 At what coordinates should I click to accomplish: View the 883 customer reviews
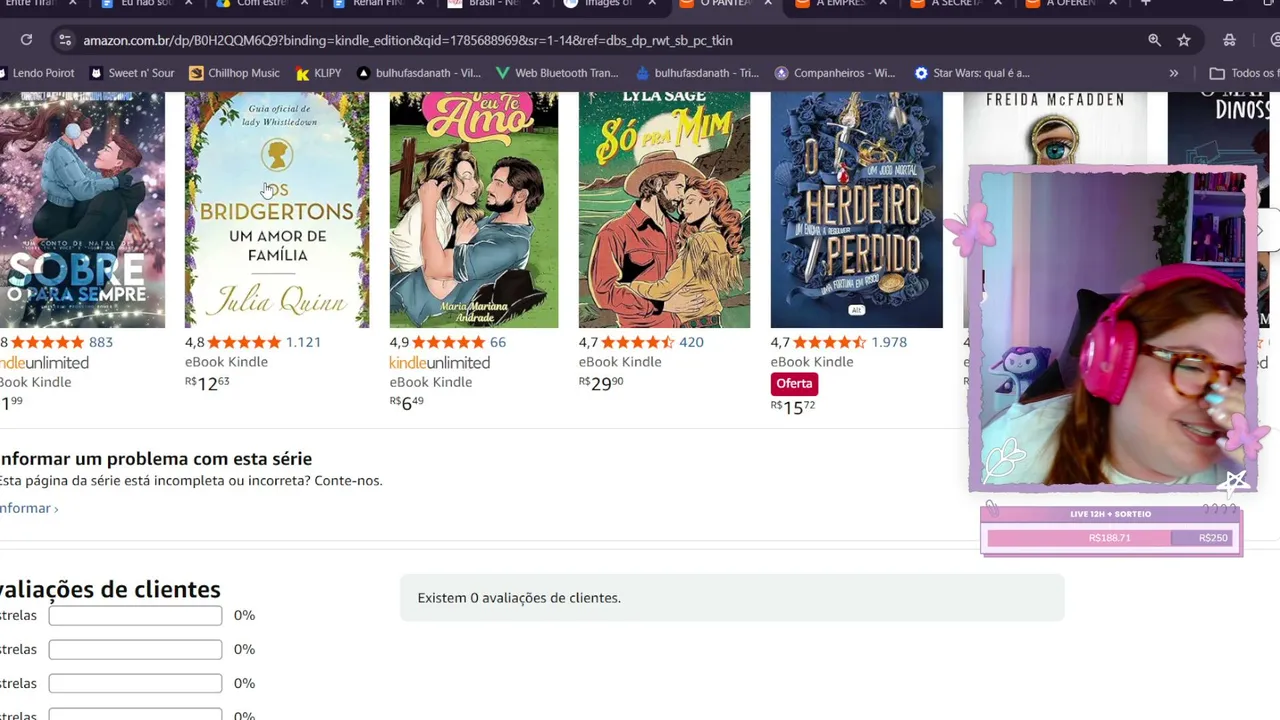click(x=101, y=342)
